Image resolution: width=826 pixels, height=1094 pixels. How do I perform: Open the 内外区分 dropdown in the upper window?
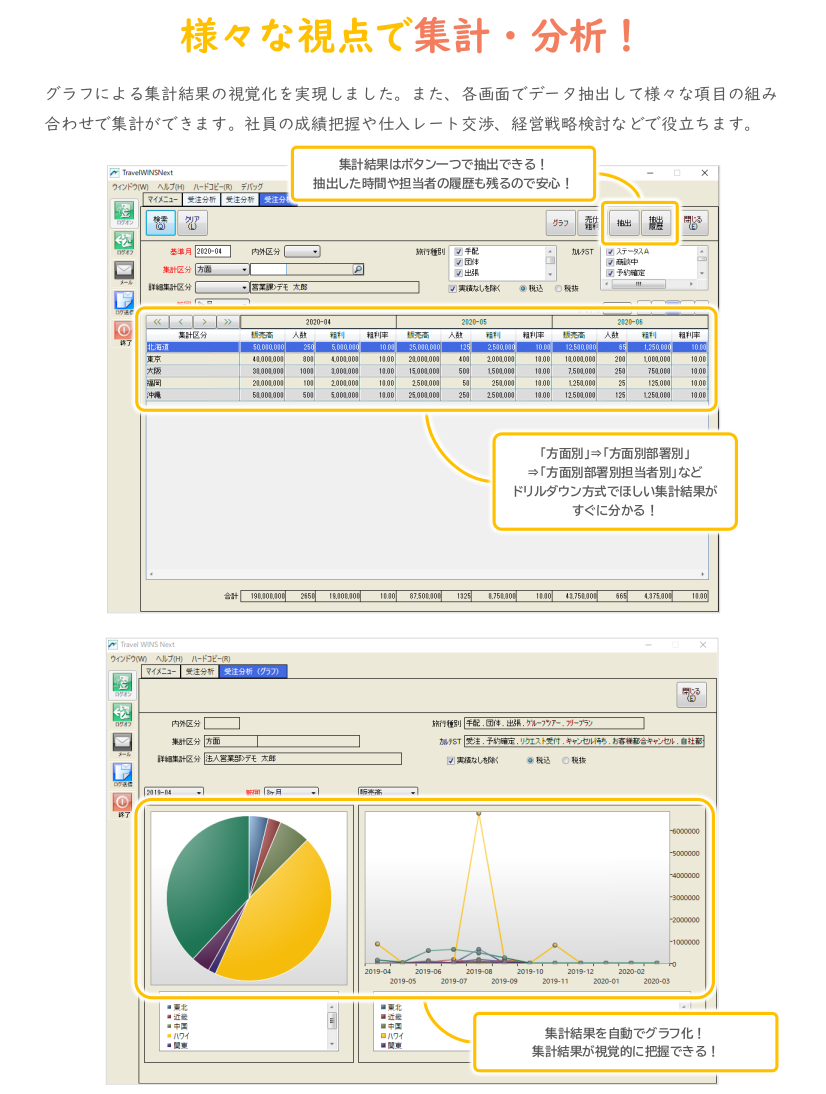tap(302, 251)
